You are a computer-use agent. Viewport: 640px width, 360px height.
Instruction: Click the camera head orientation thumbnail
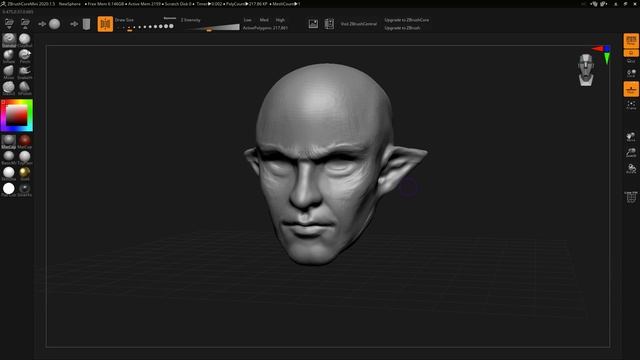point(586,70)
